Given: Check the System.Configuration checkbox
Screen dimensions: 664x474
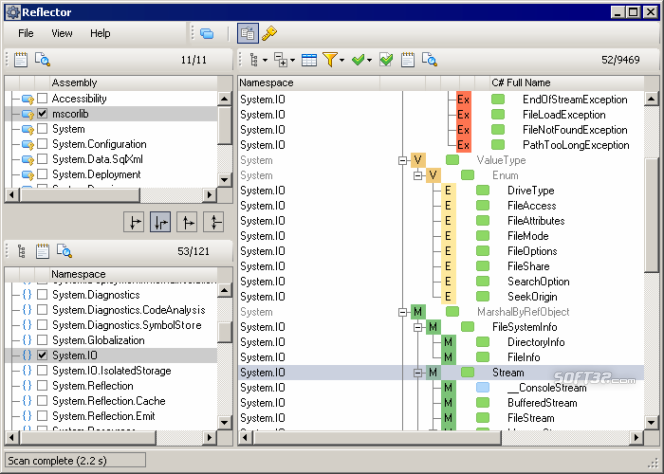Looking at the screenshot, I should 42,144.
